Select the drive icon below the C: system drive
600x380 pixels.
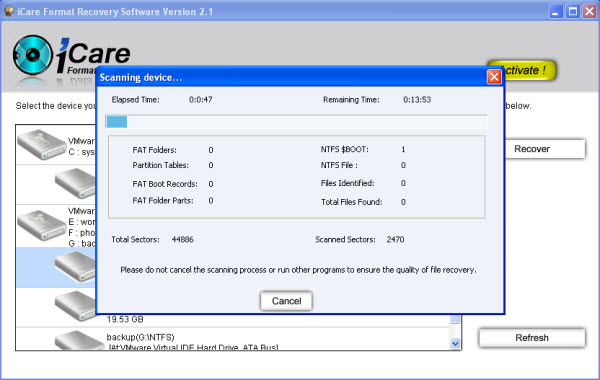tap(75, 183)
